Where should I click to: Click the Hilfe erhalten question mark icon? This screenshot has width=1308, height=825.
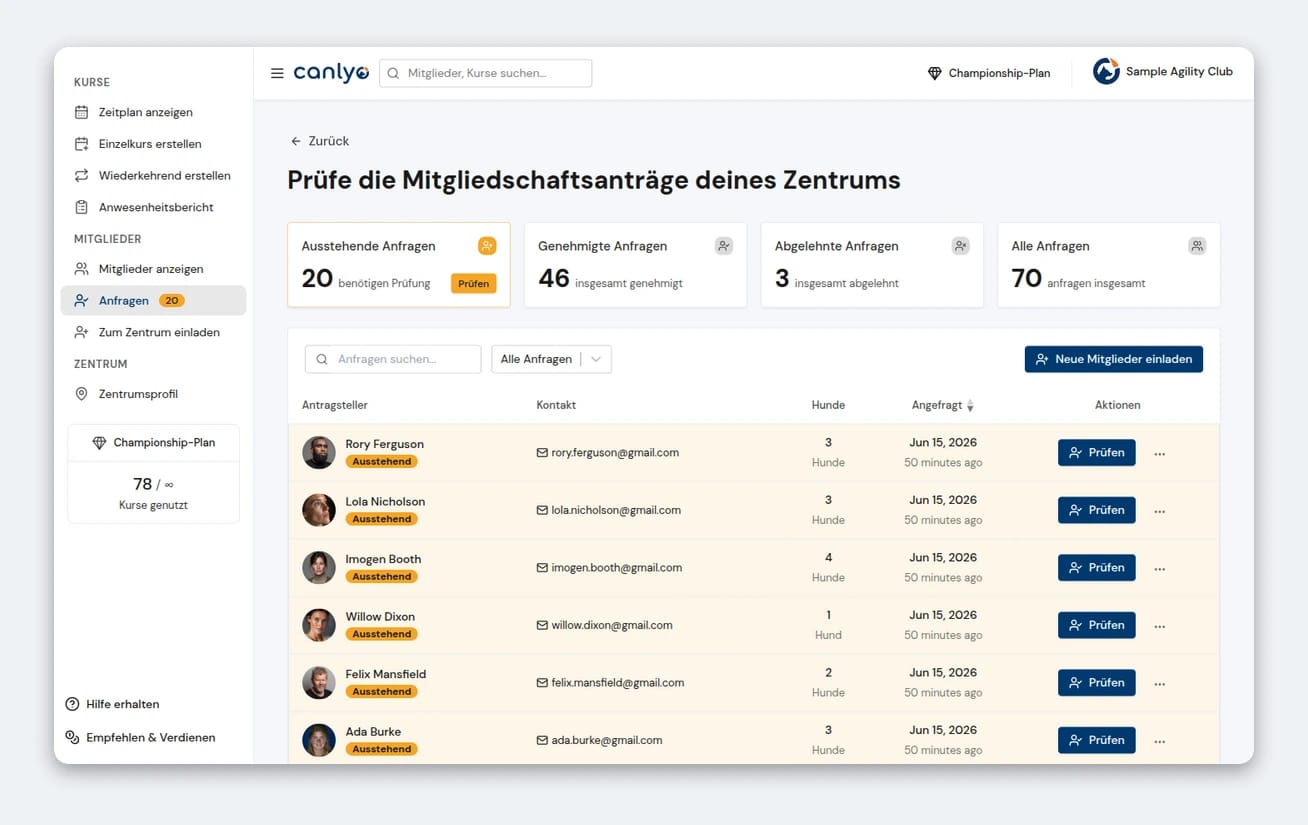(72, 704)
